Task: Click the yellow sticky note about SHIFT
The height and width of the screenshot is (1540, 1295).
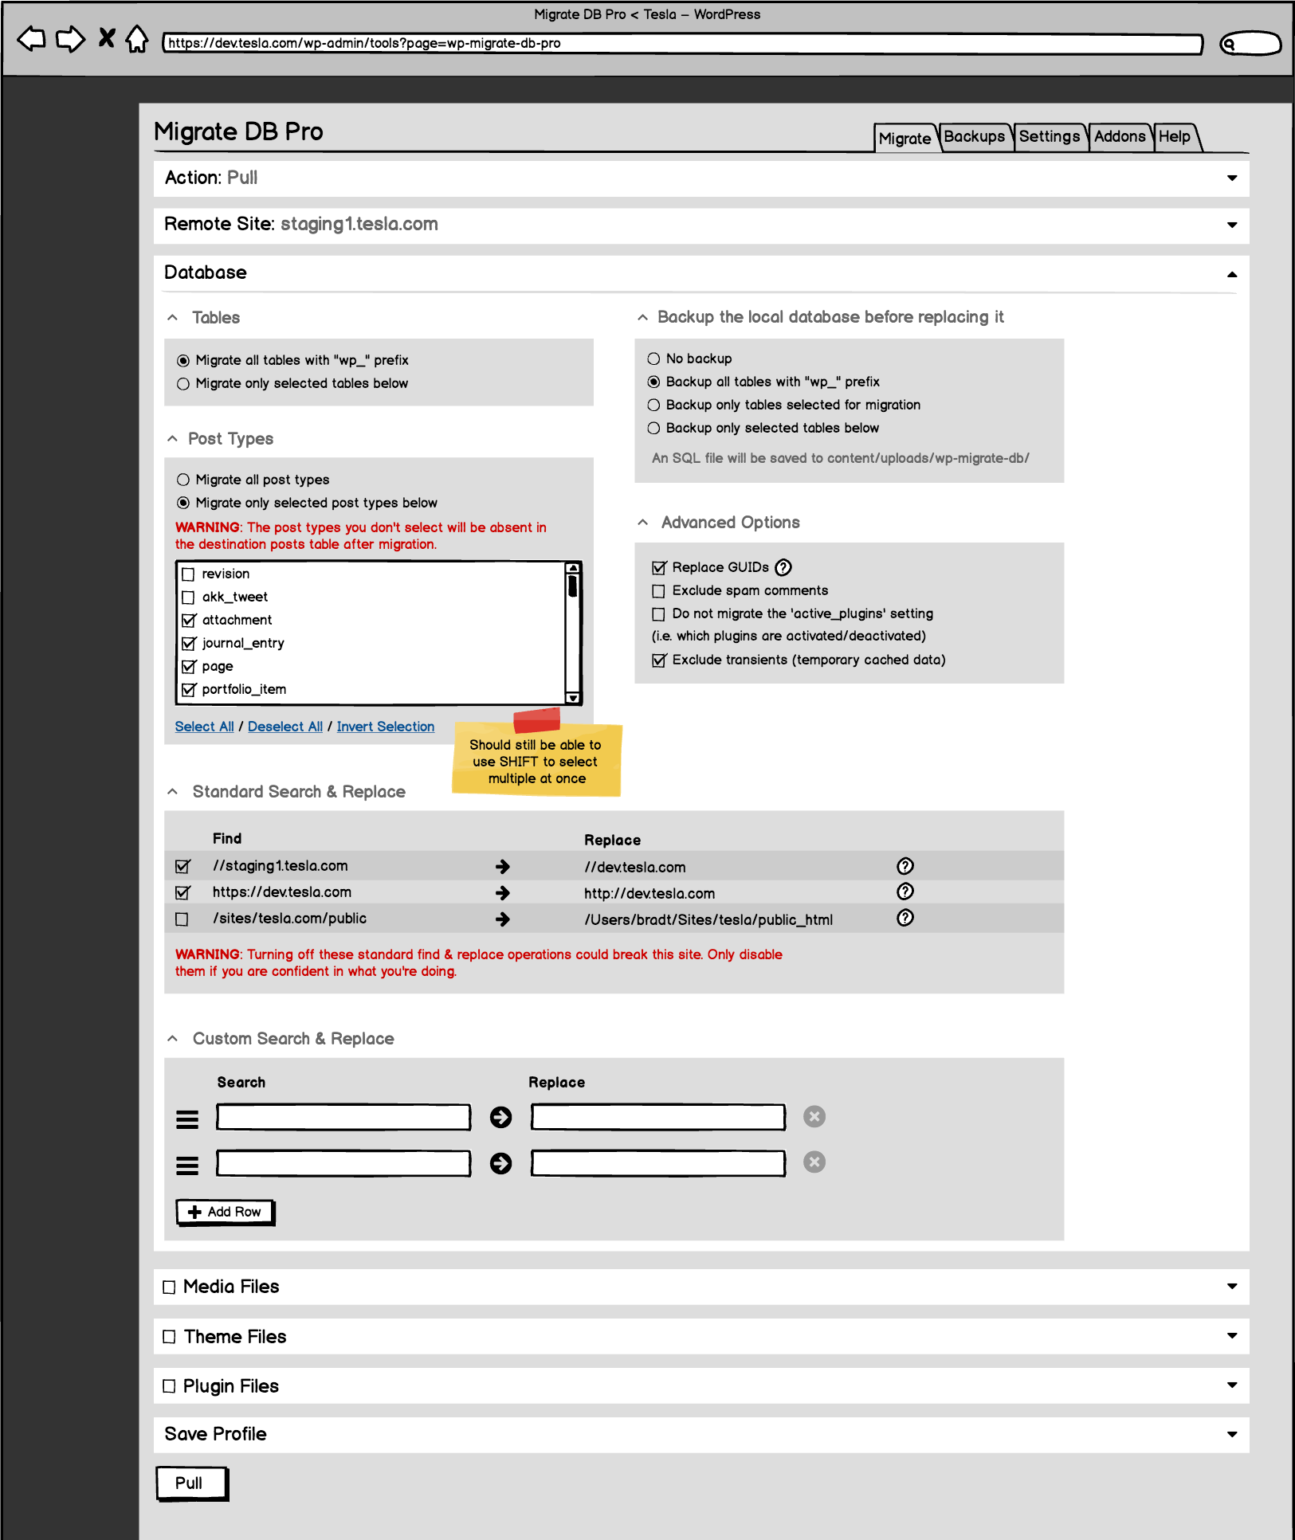Action: click(x=537, y=759)
